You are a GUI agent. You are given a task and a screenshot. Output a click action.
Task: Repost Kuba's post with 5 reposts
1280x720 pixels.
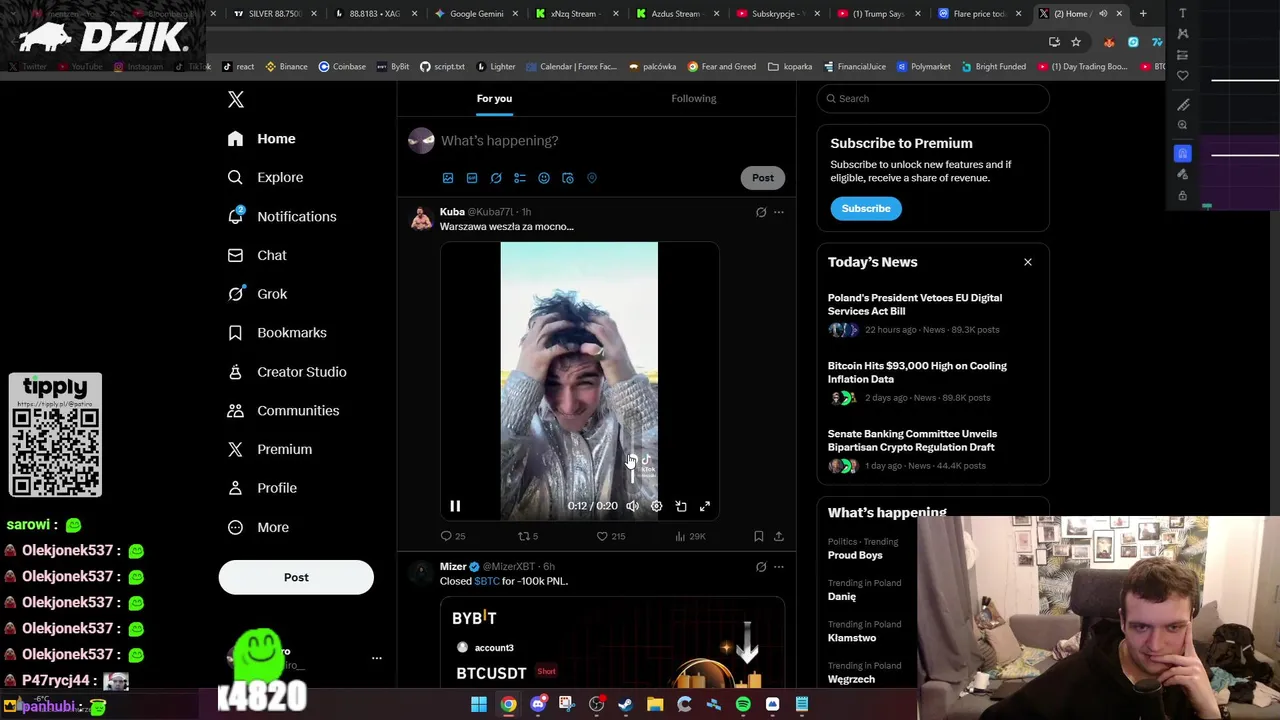tap(528, 536)
